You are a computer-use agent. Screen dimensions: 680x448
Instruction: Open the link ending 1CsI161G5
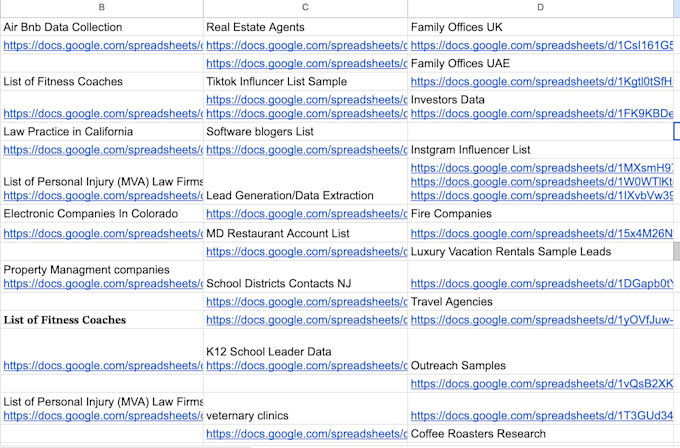[x=542, y=45]
